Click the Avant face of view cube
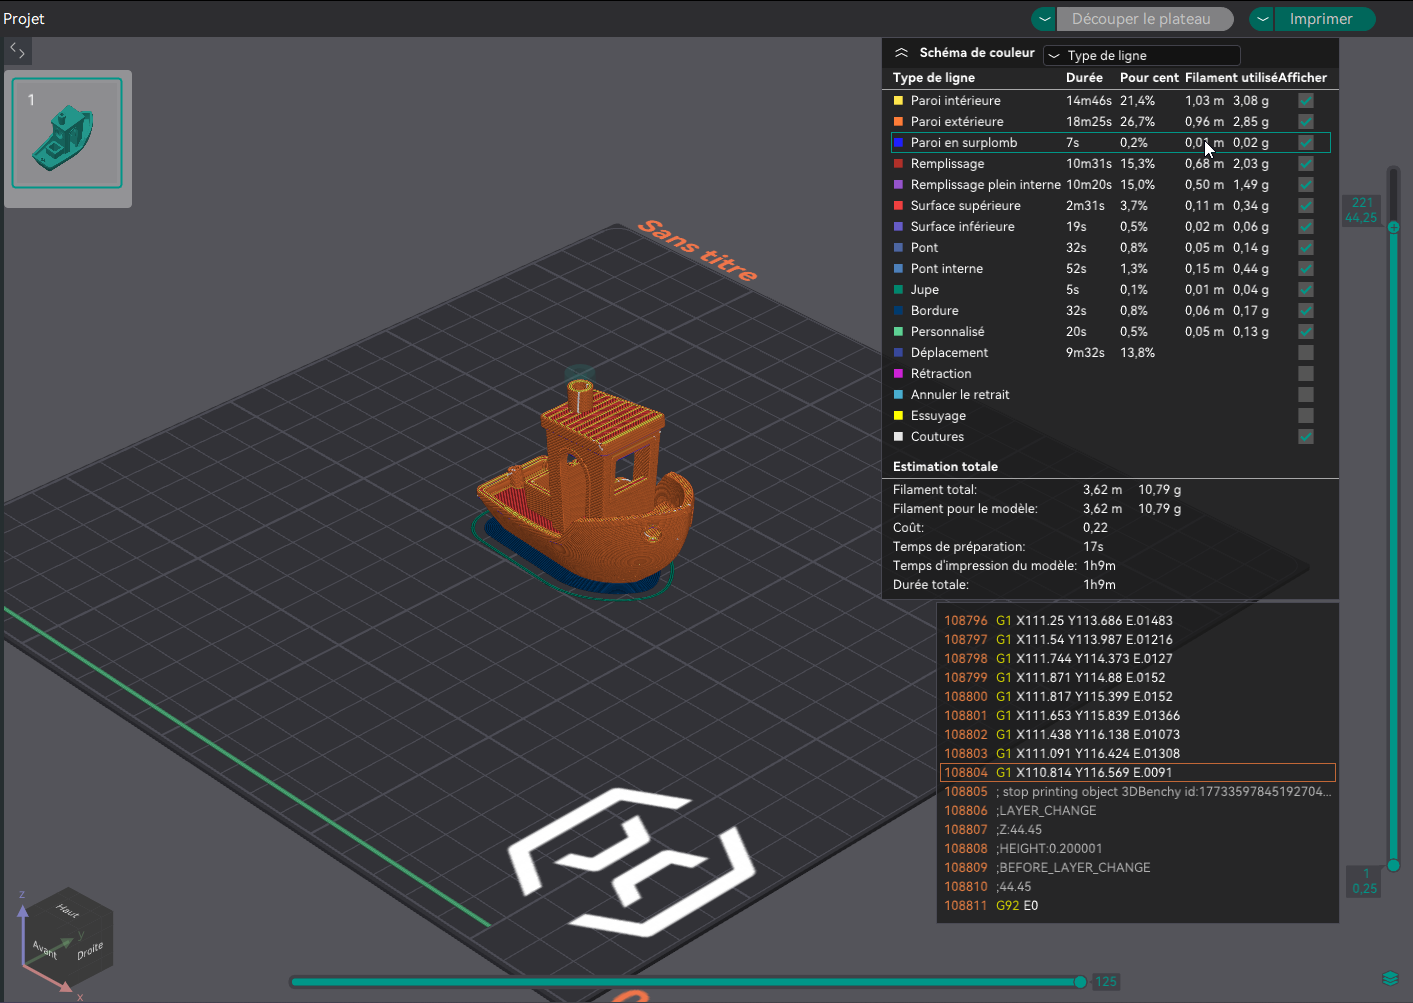The image size is (1413, 1003). 45,948
